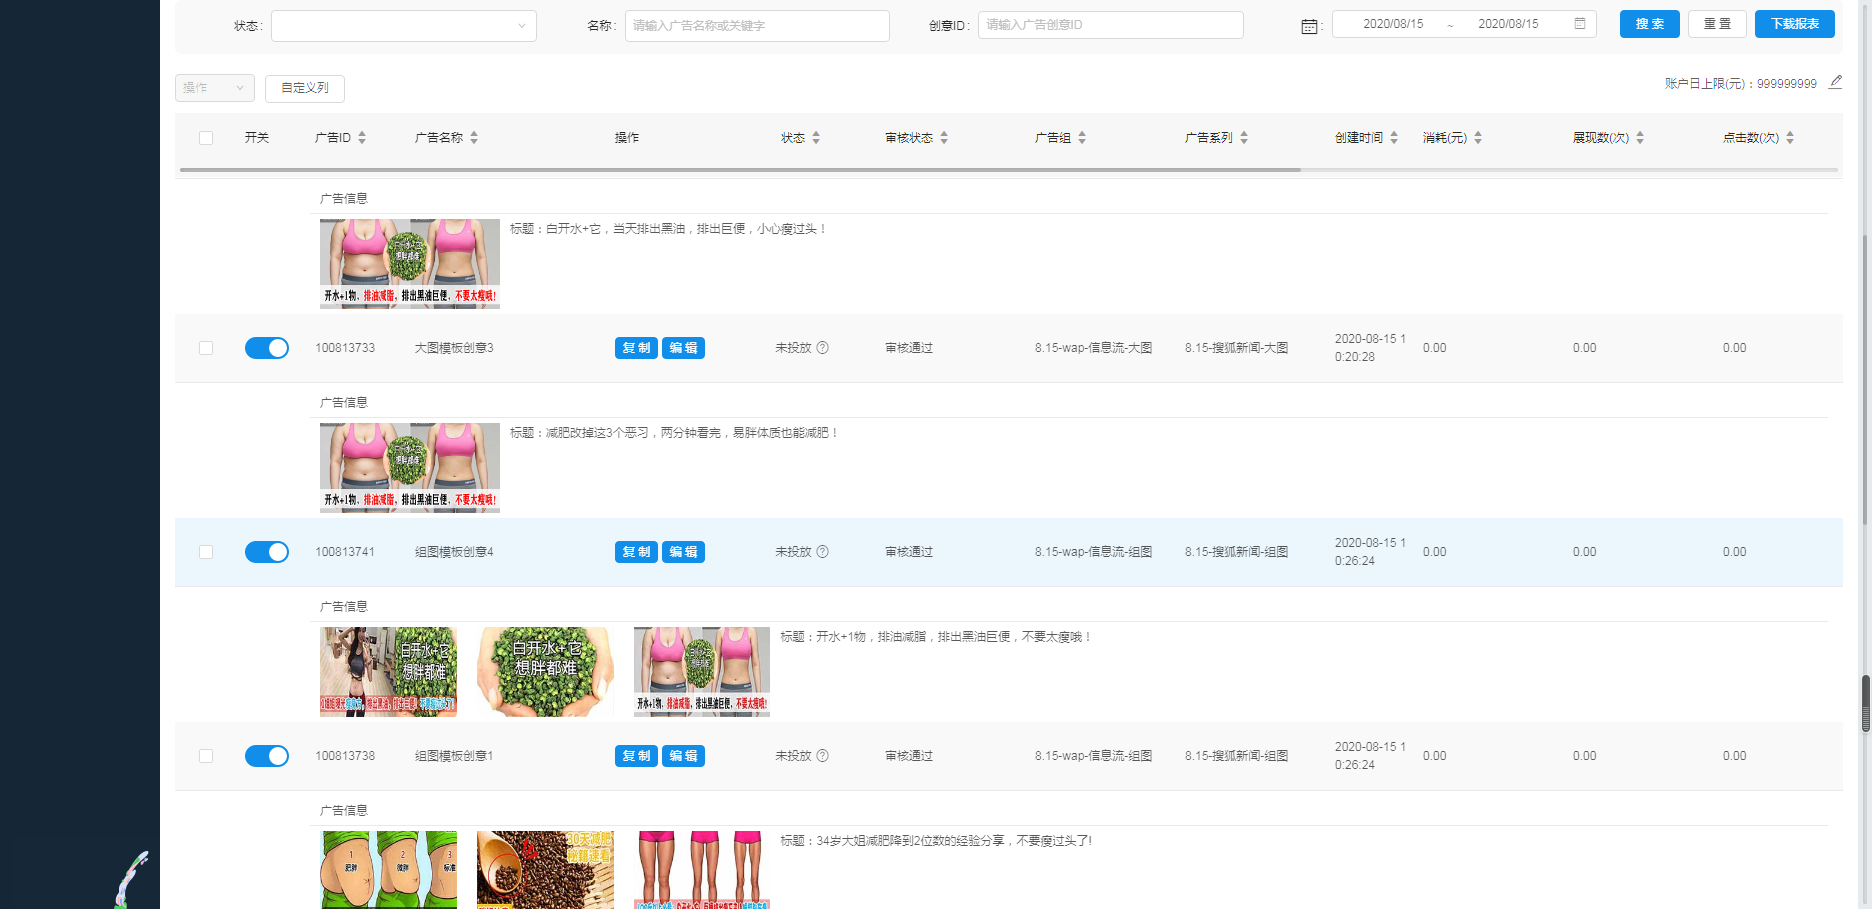Toggle off the switch for ad 100813733
The image size is (1872, 909).
pos(267,348)
